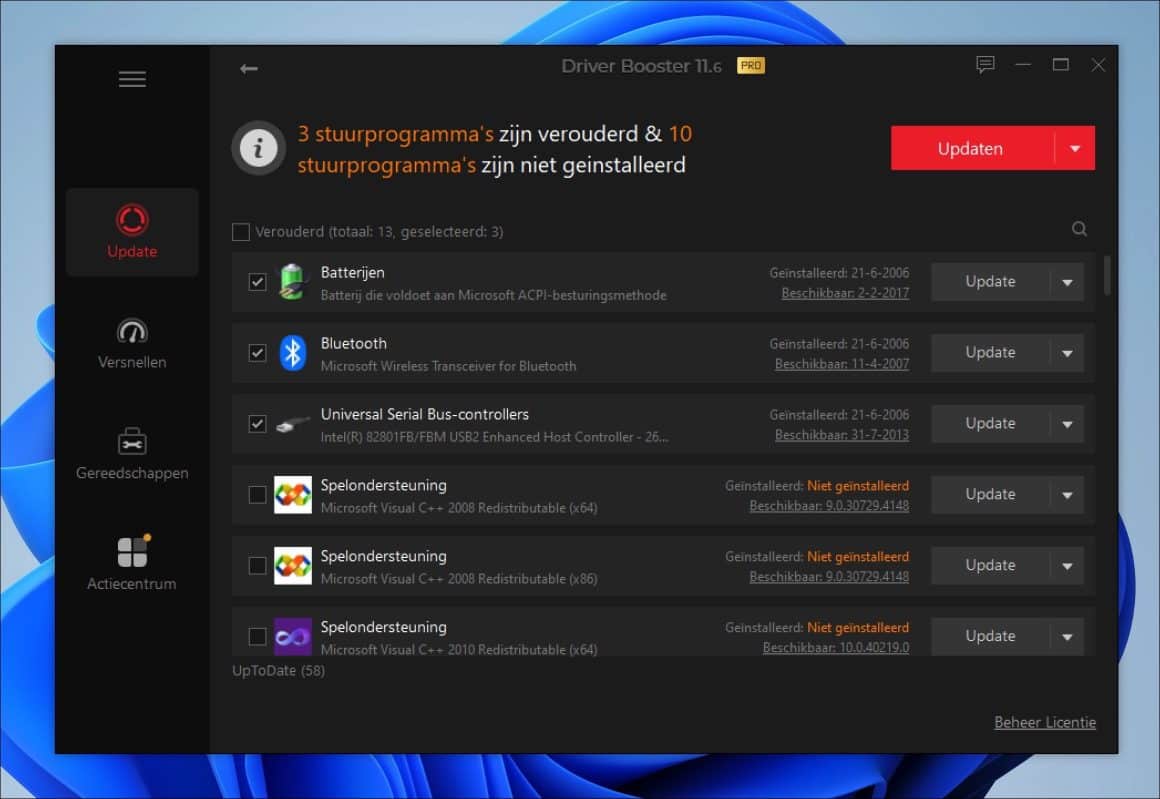Screen dimensions: 1160x799
Task: Expand the dropdown next to the red Updaten button
Action: click(x=1077, y=148)
